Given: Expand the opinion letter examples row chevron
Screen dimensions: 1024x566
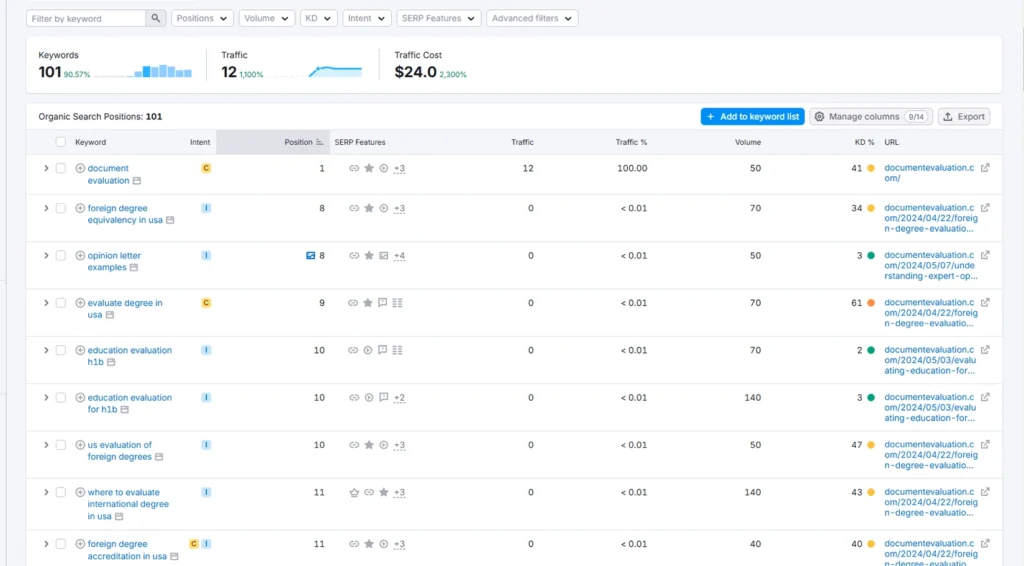Looking at the screenshot, I should pos(46,255).
